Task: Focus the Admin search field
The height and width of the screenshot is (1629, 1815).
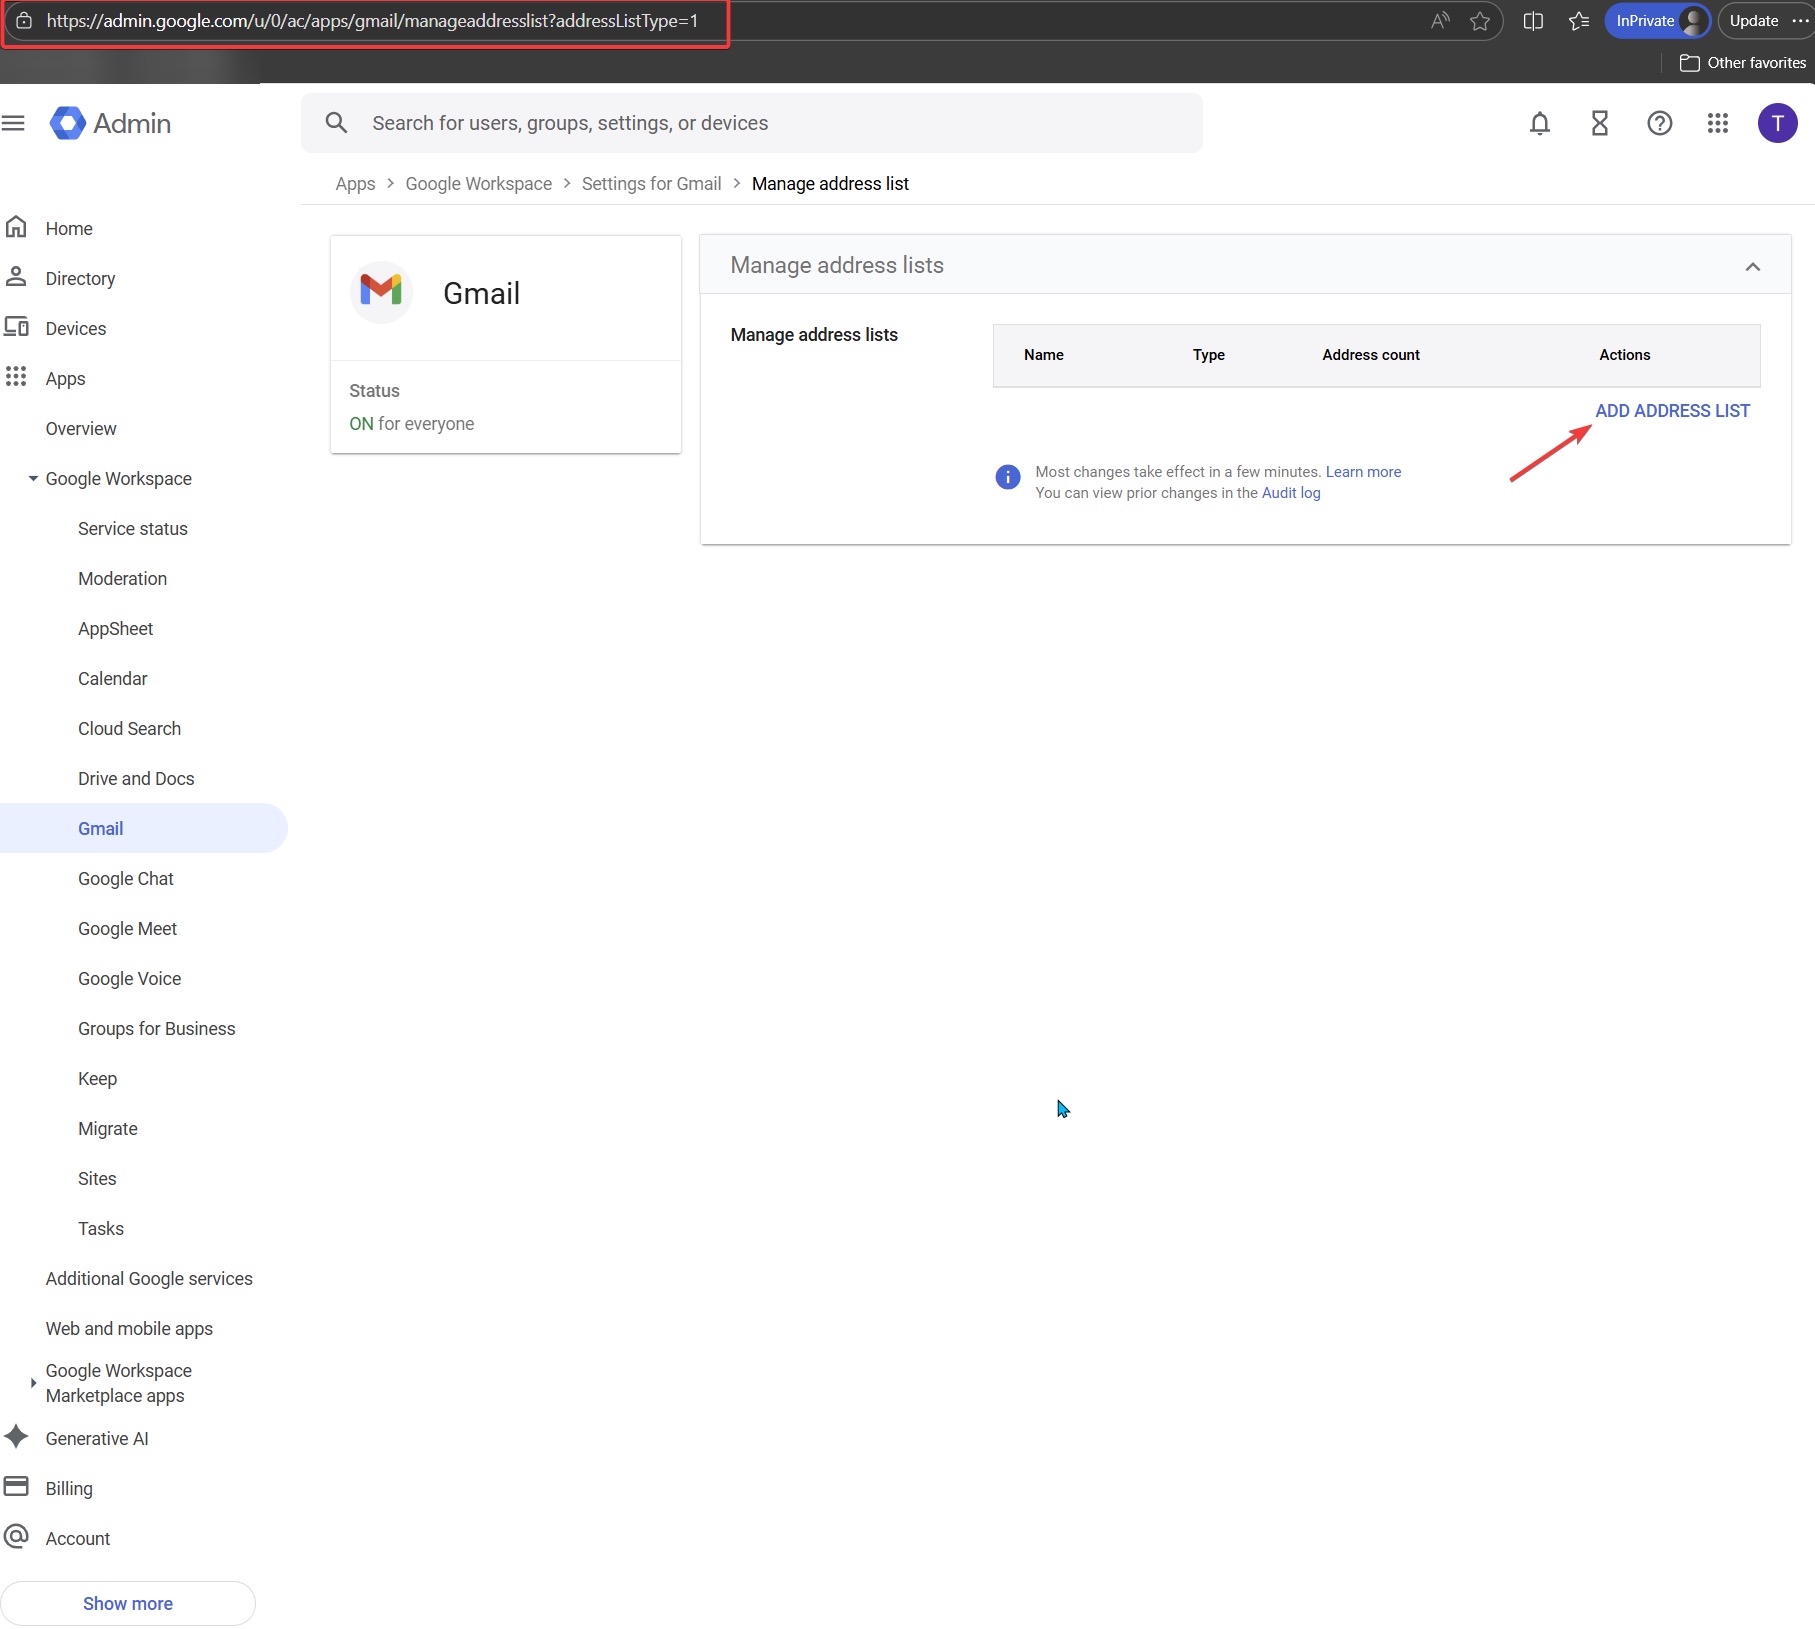Action: tap(752, 123)
